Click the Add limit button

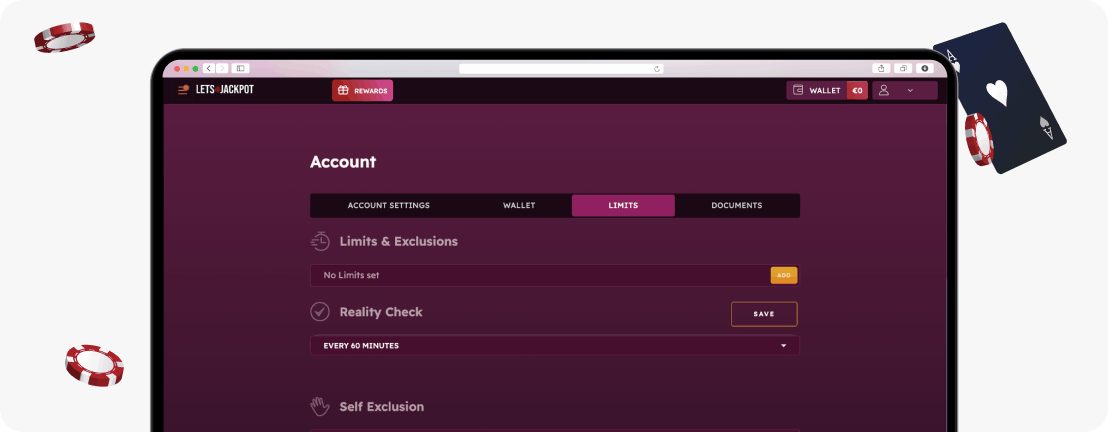[x=784, y=275]
